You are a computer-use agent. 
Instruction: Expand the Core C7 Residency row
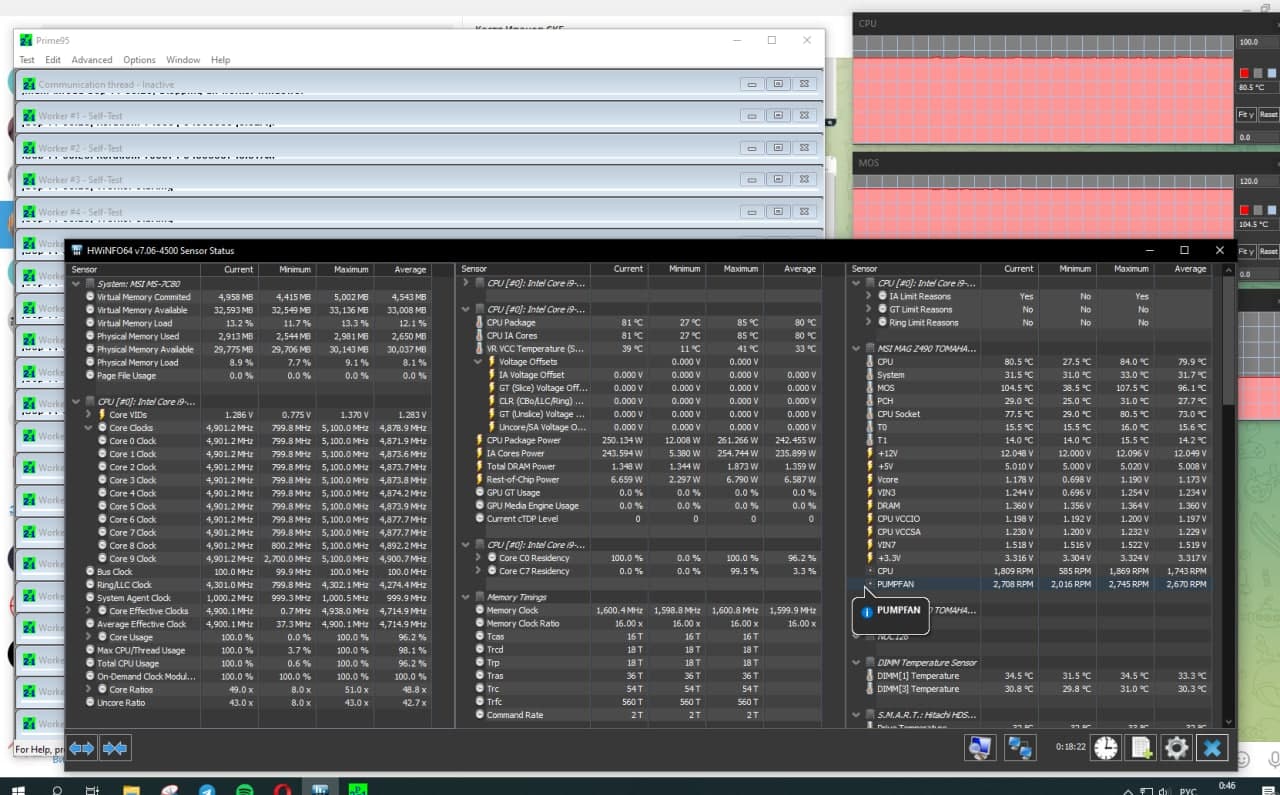coord(477,571)
